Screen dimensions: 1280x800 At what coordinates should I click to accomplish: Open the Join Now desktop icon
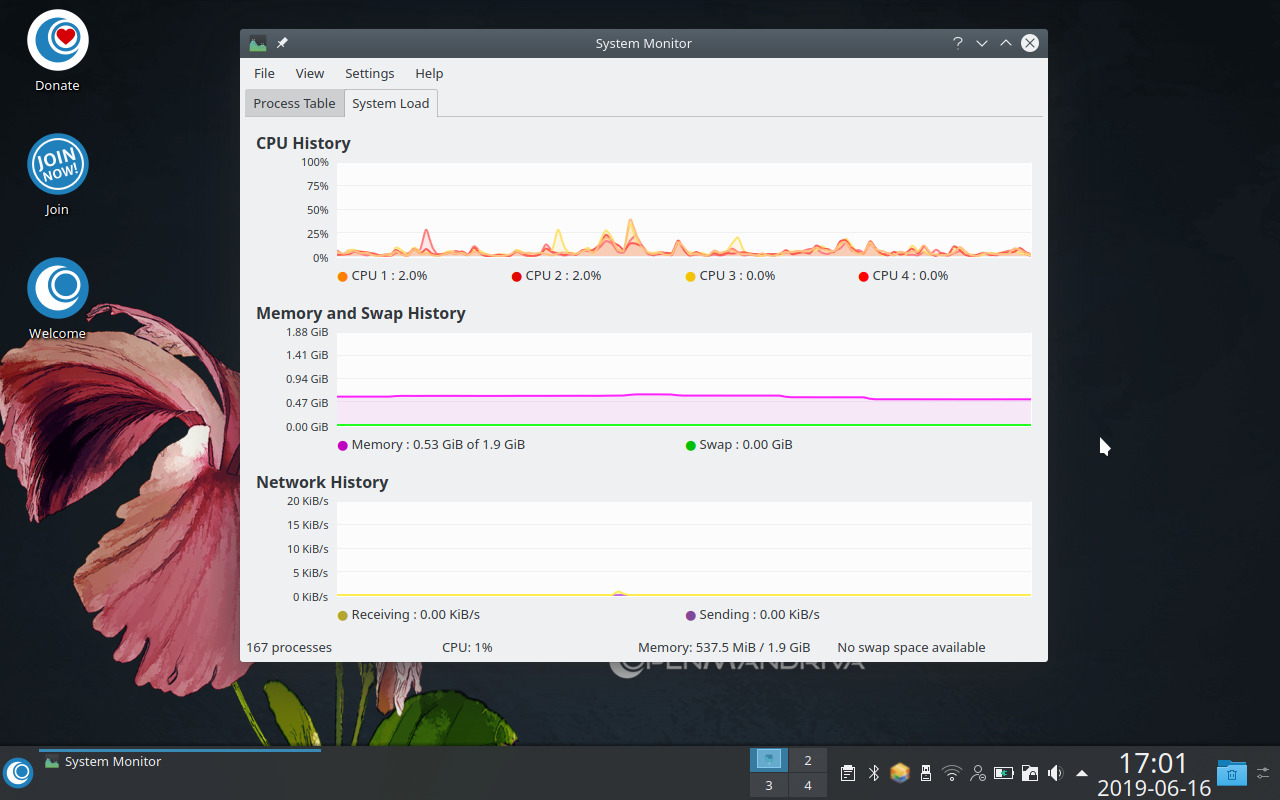pos(57,164)
